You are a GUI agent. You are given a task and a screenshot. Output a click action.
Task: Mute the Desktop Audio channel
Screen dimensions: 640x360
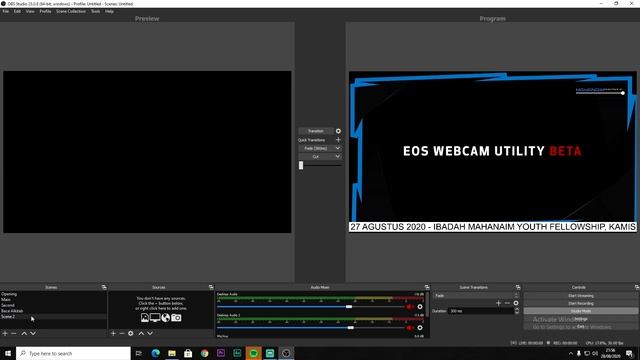point(409,307)
